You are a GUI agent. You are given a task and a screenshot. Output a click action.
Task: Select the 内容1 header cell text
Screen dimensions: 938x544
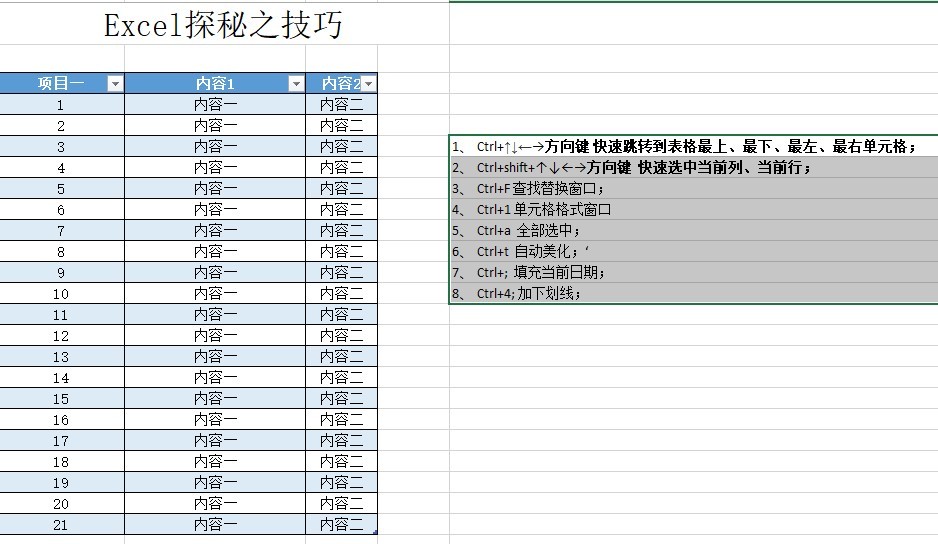pyautogui.click(x=215, y=83)
